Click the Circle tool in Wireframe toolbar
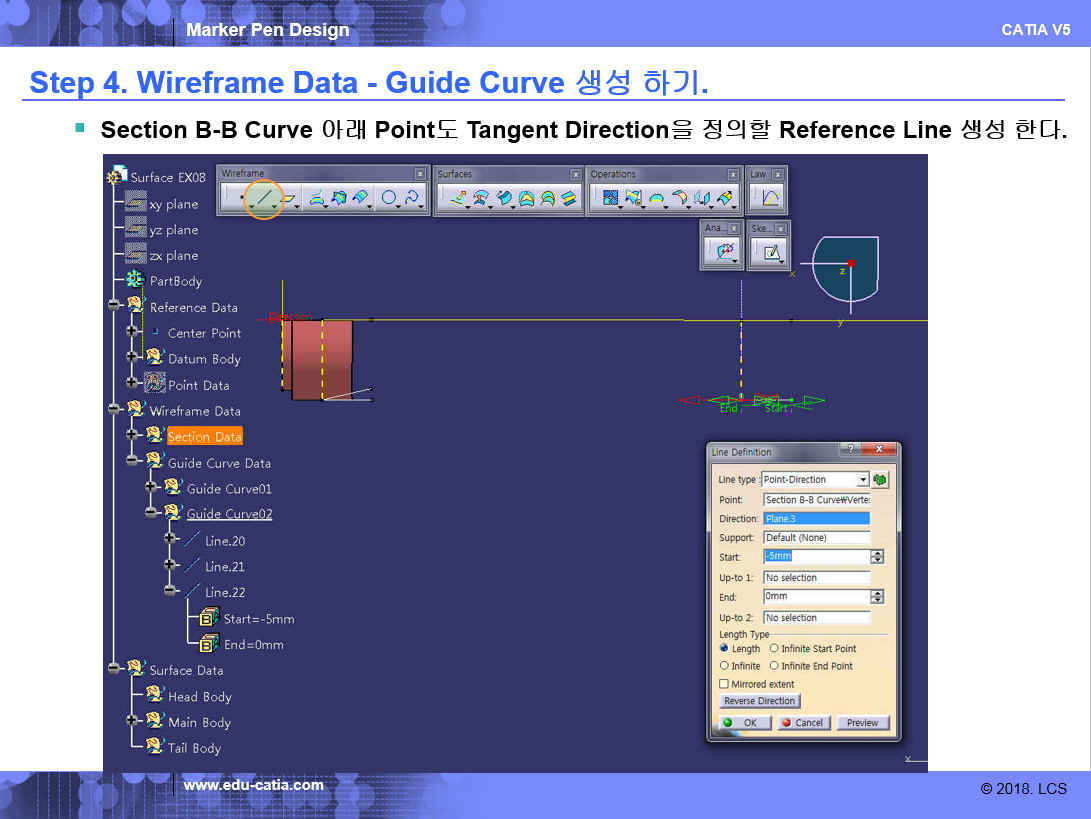 (389, 198)
